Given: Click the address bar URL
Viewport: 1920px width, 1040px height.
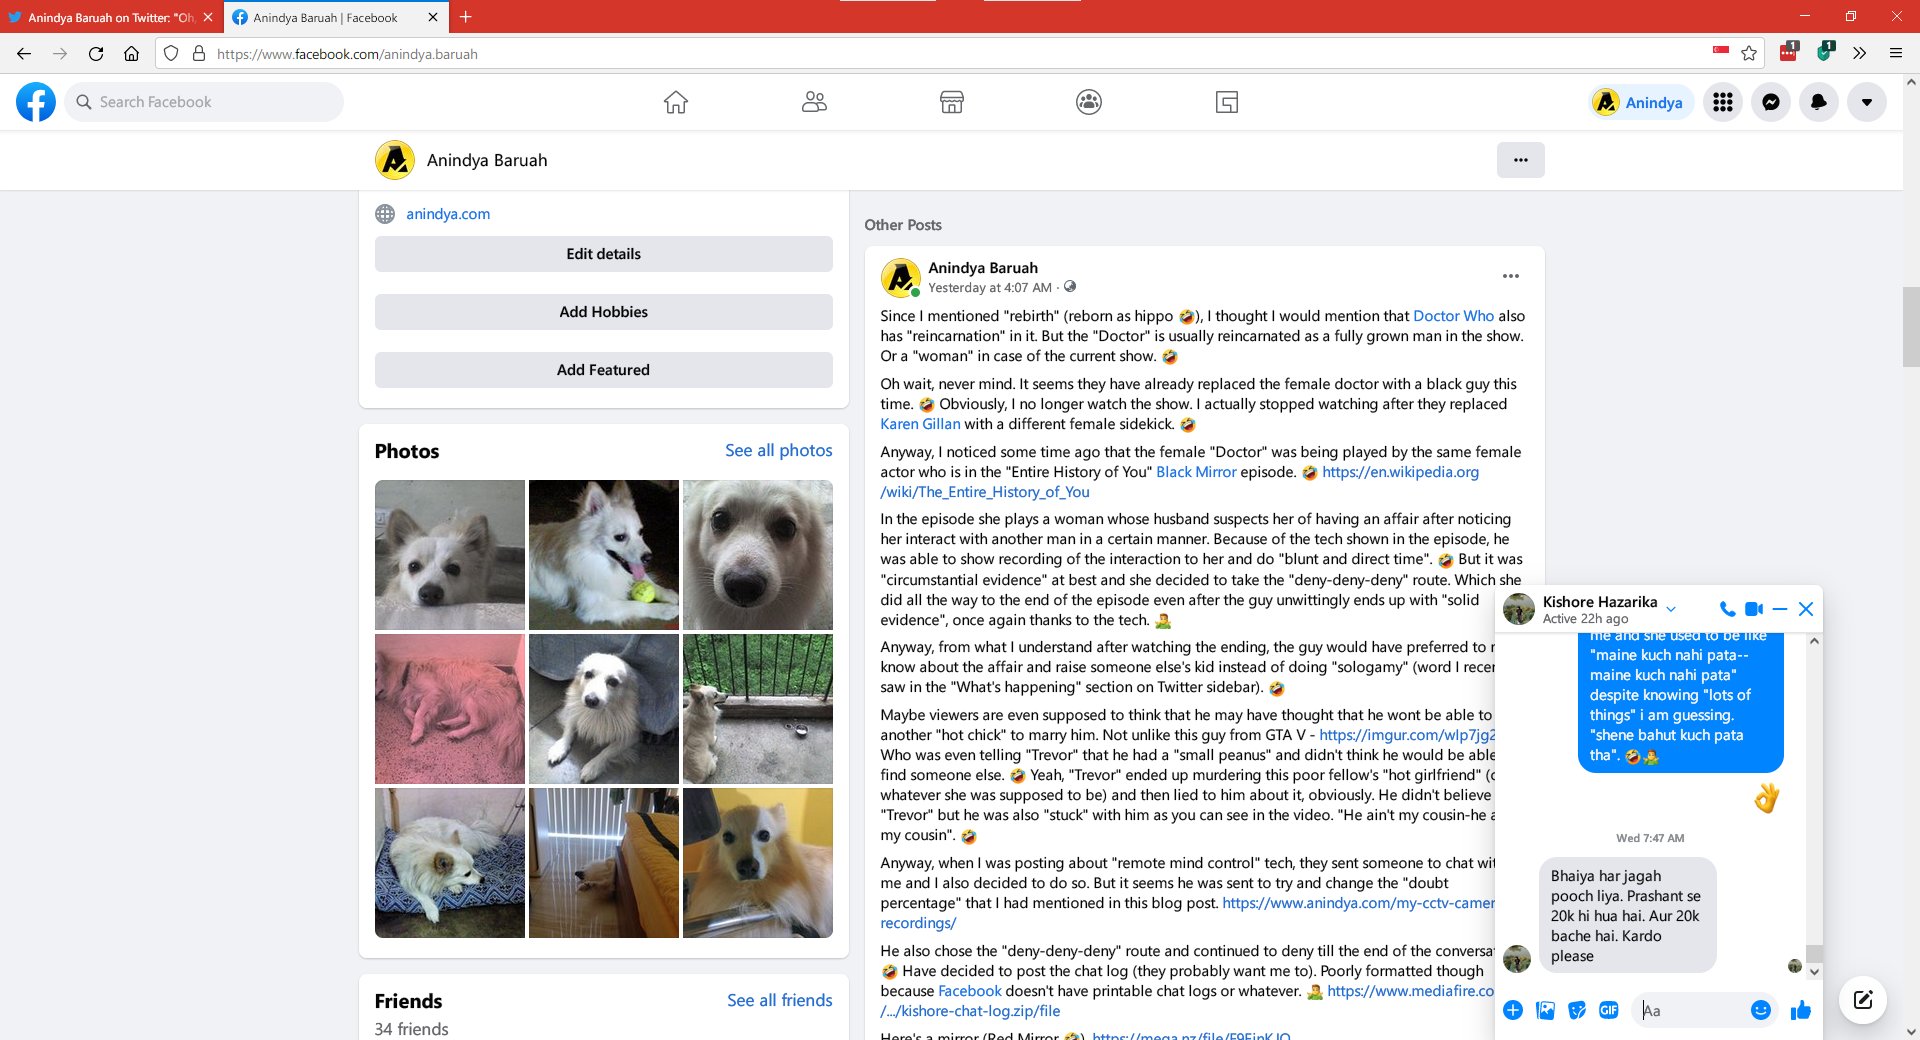Looking at the screenshot, I should click(347, 54).
